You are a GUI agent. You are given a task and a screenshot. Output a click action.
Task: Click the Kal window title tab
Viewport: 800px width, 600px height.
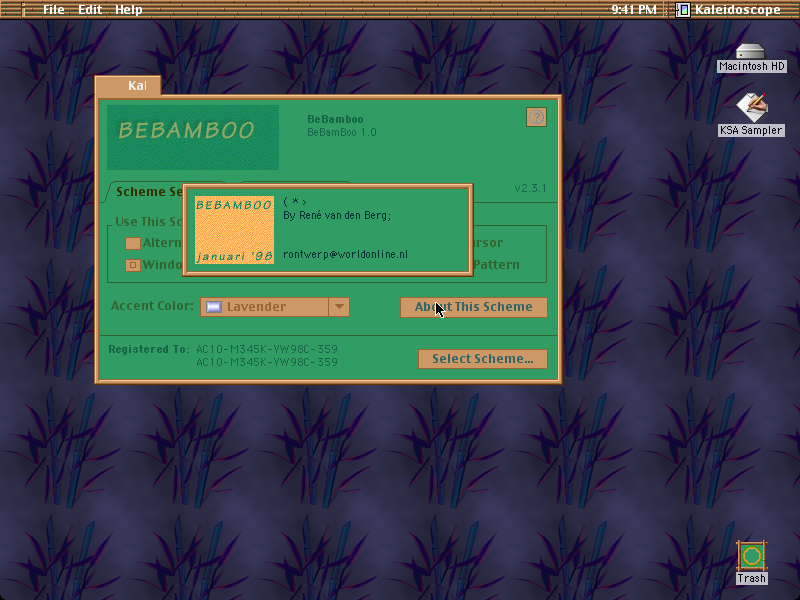click(129, 86)
